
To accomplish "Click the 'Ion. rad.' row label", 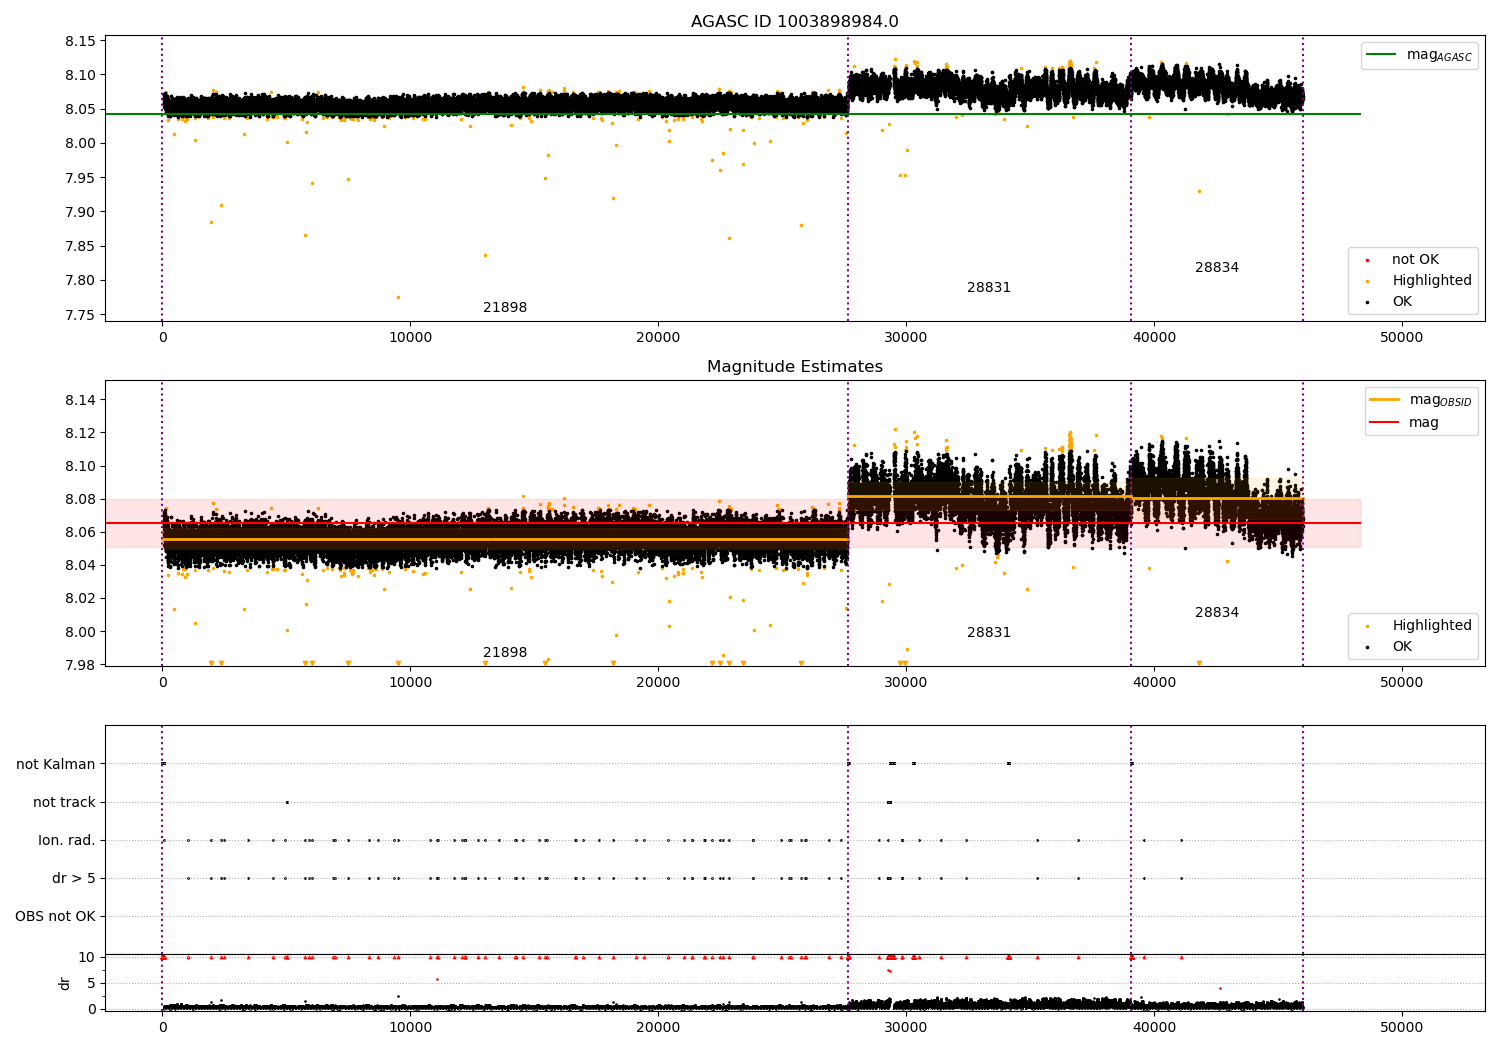I will pos(67,841).
